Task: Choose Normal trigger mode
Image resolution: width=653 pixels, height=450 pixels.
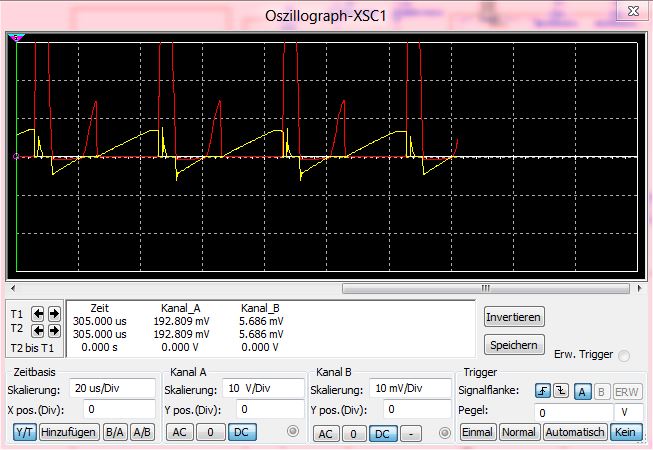Action: point(519,432)
